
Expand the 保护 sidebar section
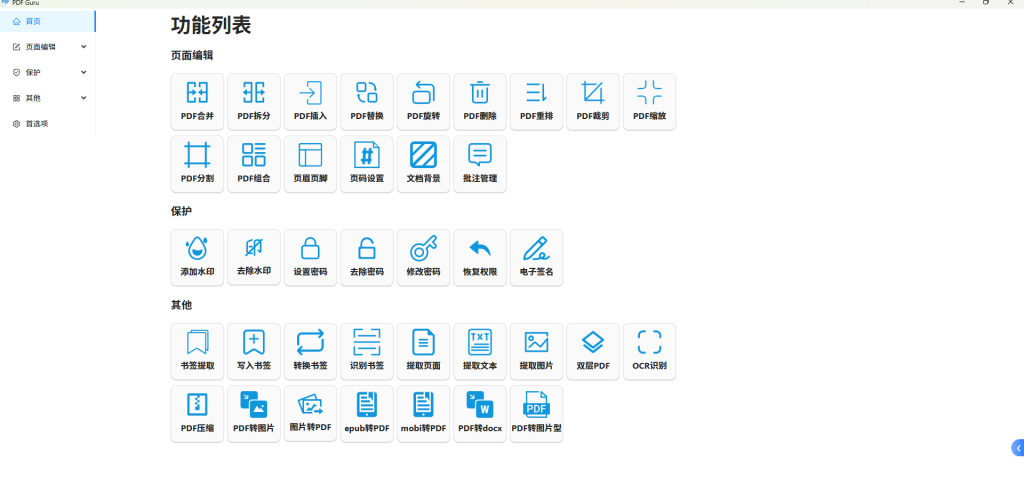pyautogui.click(x=48, y=72)
